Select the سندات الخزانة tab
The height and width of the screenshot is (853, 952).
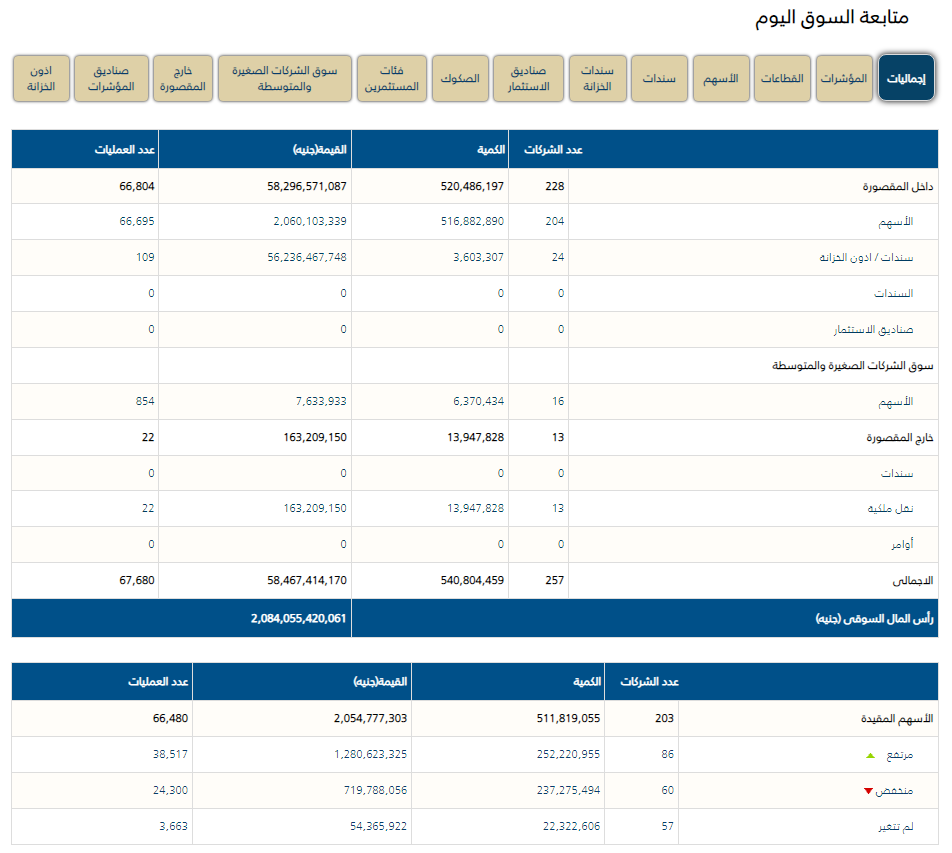point(598,79)
